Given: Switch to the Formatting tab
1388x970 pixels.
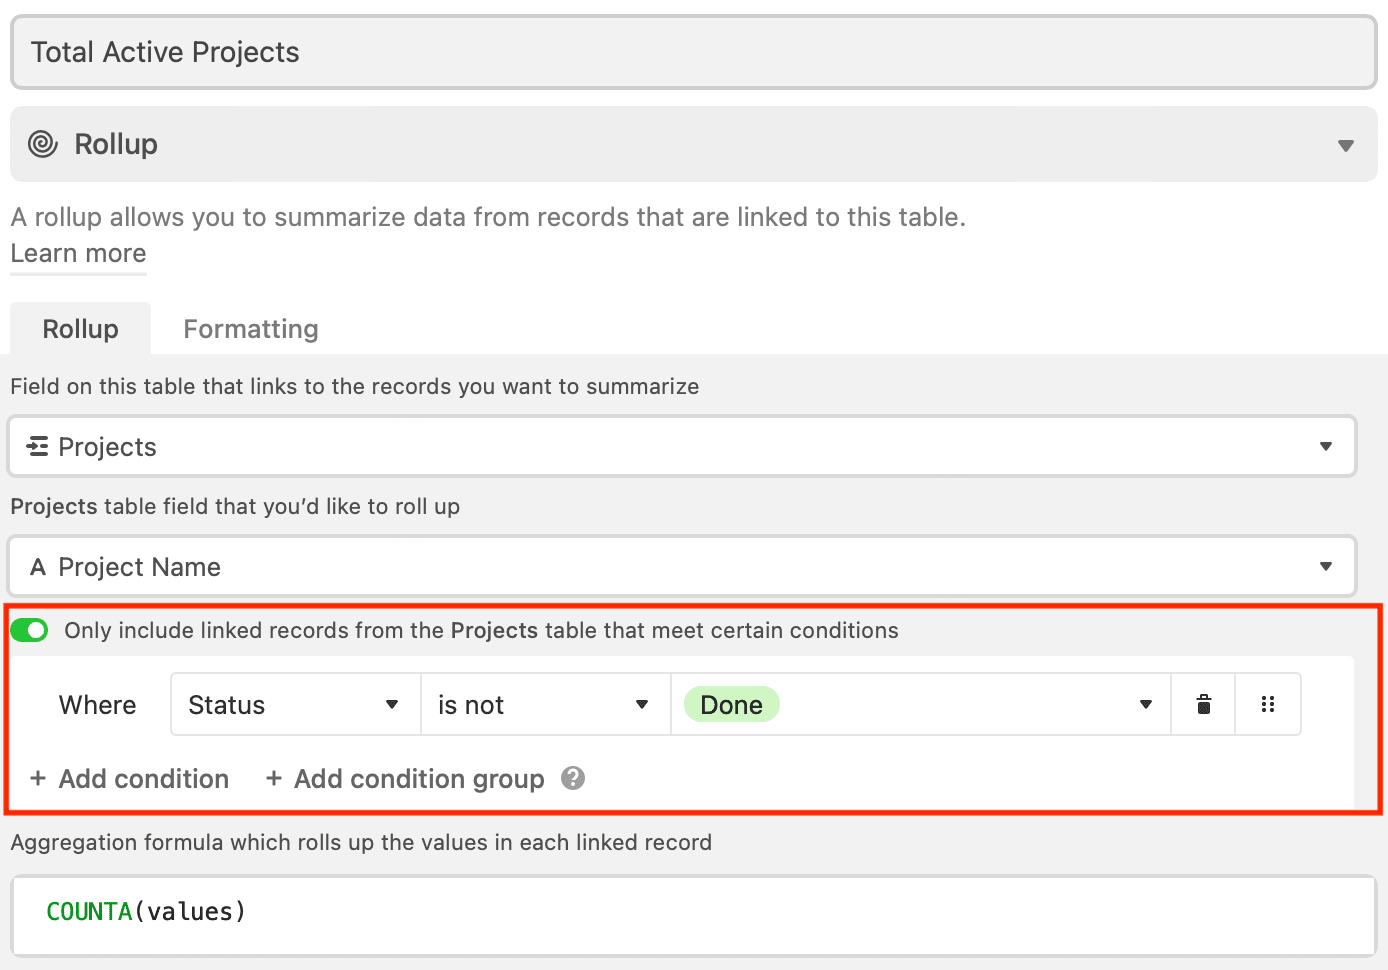Looking at the screenshot, I should pos(251,329).
